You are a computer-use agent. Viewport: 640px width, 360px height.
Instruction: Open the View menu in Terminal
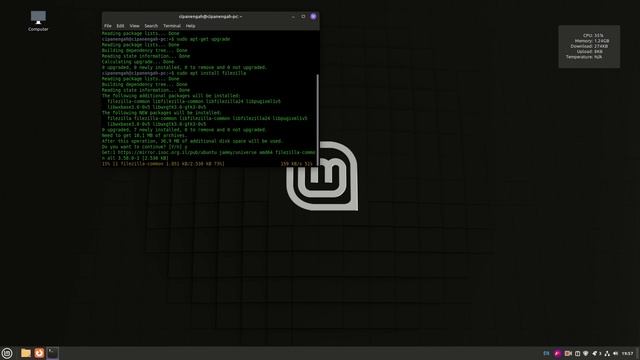click(x=134, y=26)
